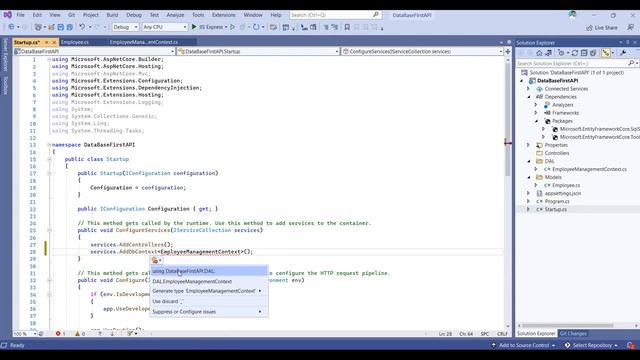640x360 pixels.
Task: Click the search magnifier in title search box
Action: tap(376, 15)
